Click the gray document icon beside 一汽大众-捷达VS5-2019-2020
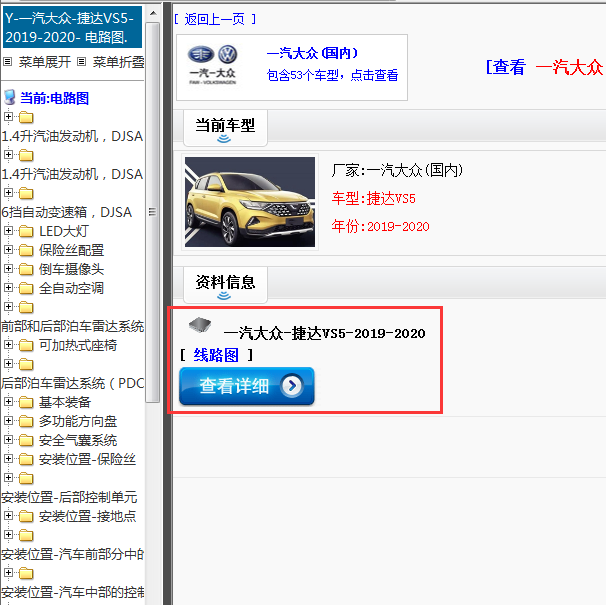The width and height of the screenshot is (606, 605). (200, 326)
